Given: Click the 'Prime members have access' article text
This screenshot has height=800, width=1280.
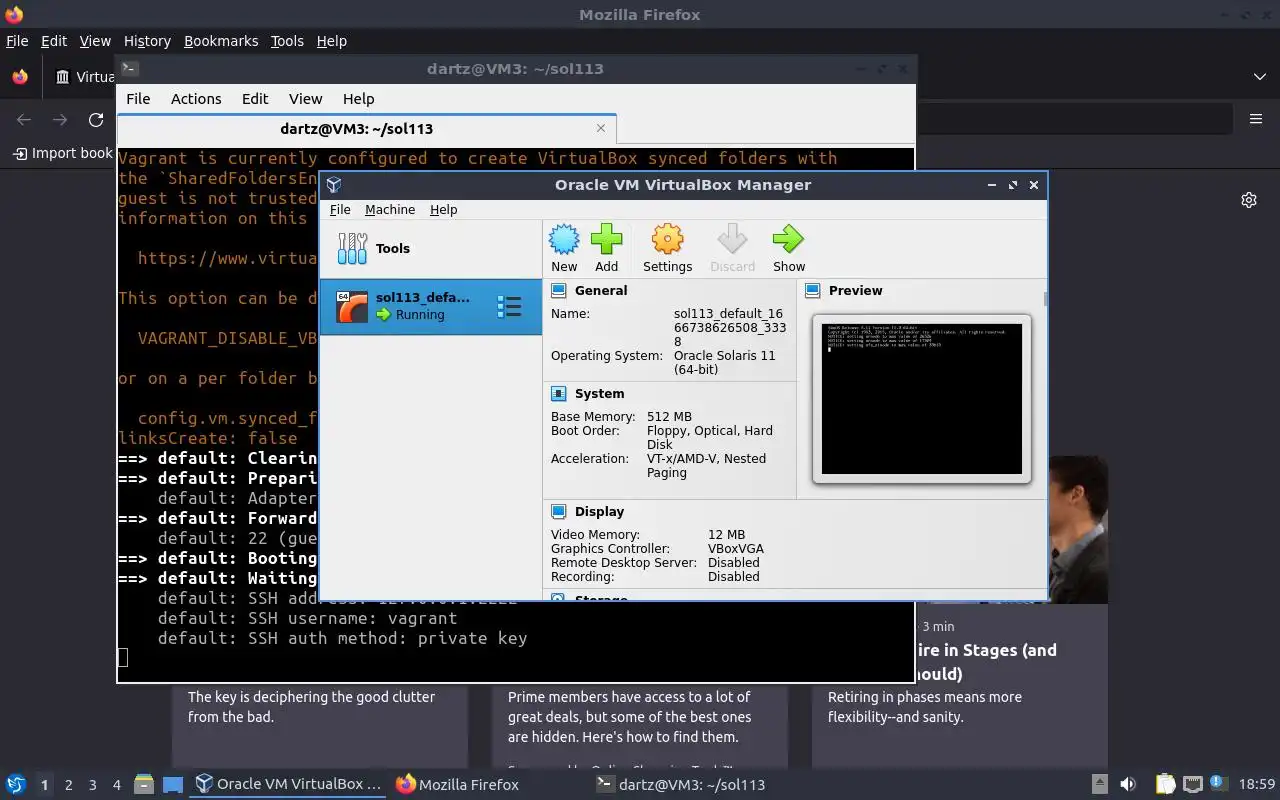Looking at the screenshot, I should (629, 717).
